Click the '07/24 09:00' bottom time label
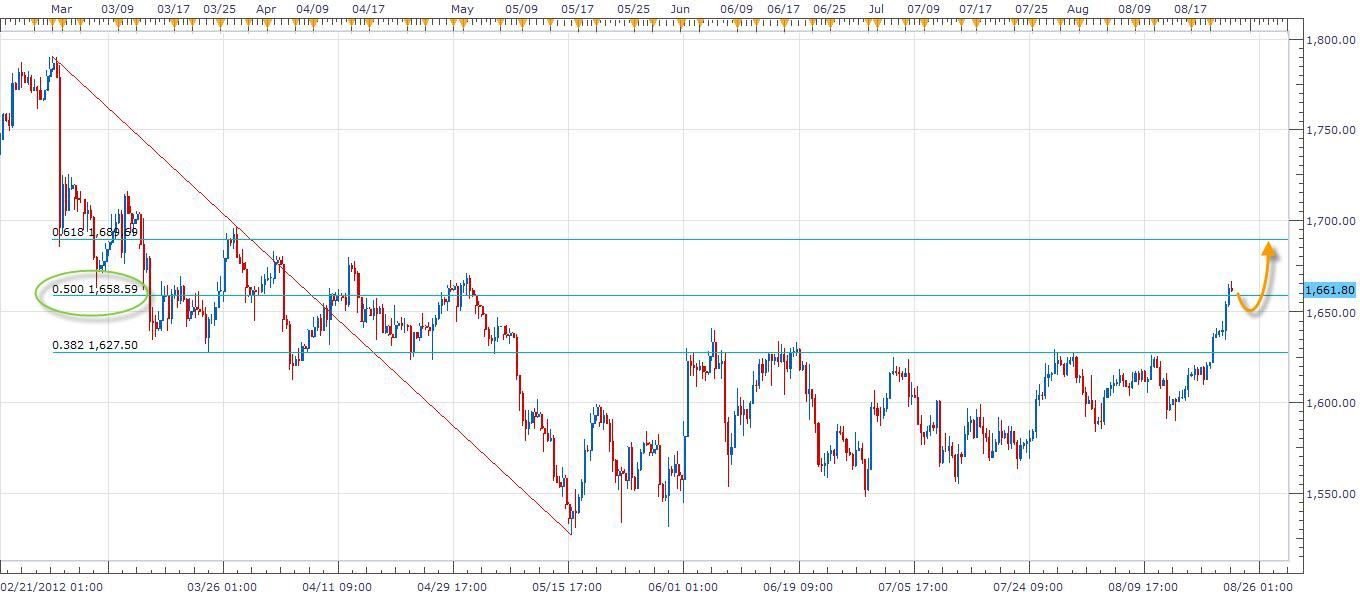The height and width of the screenshot is (598, 1360). point(1028,587)
